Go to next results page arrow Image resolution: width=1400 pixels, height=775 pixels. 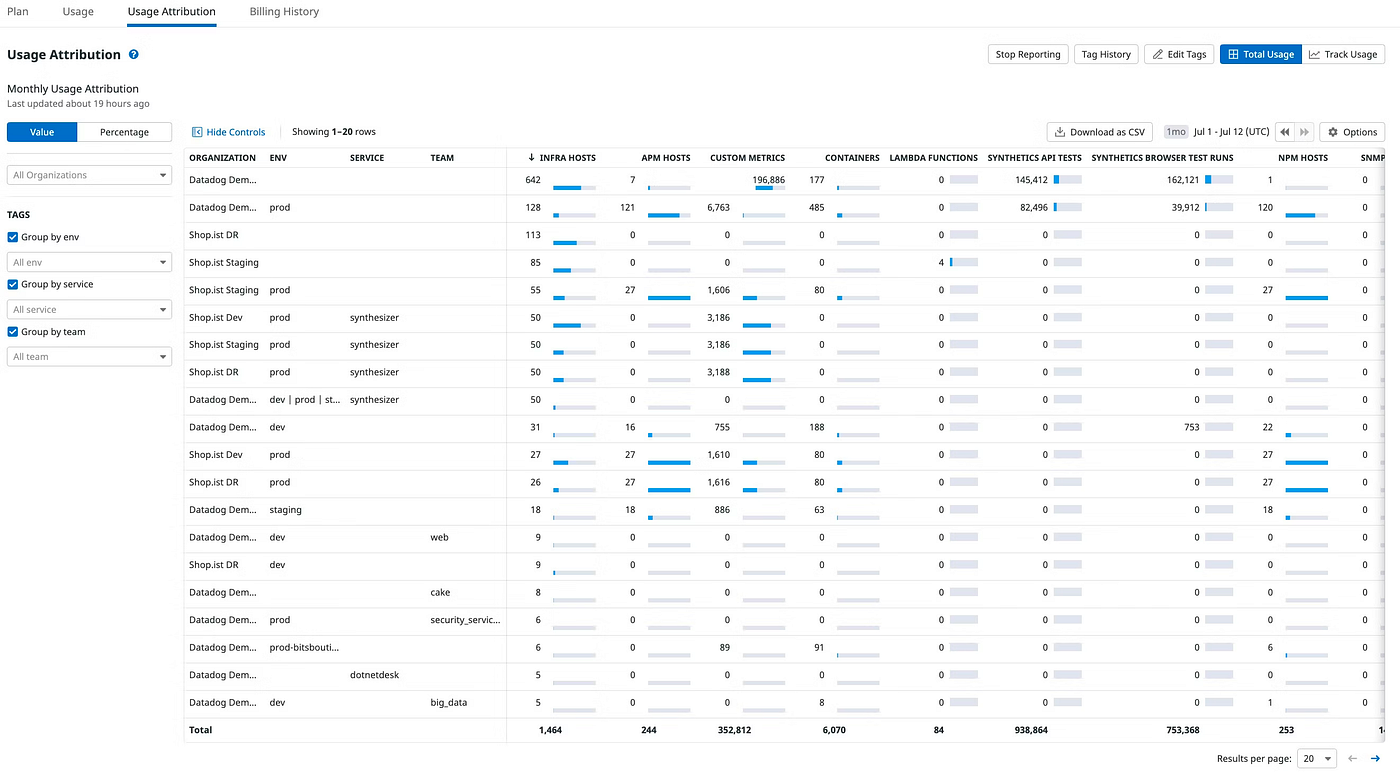[1375, 759]
